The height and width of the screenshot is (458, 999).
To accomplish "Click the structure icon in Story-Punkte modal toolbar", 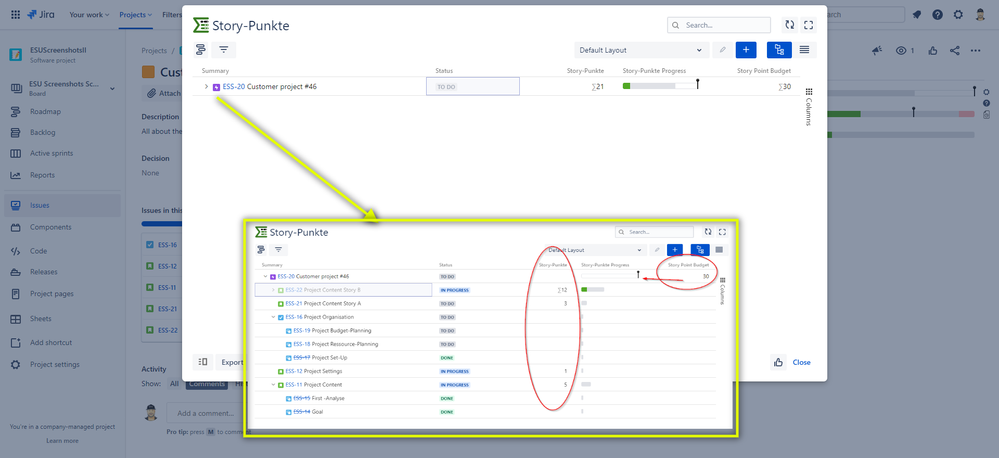I will [201, 49].
